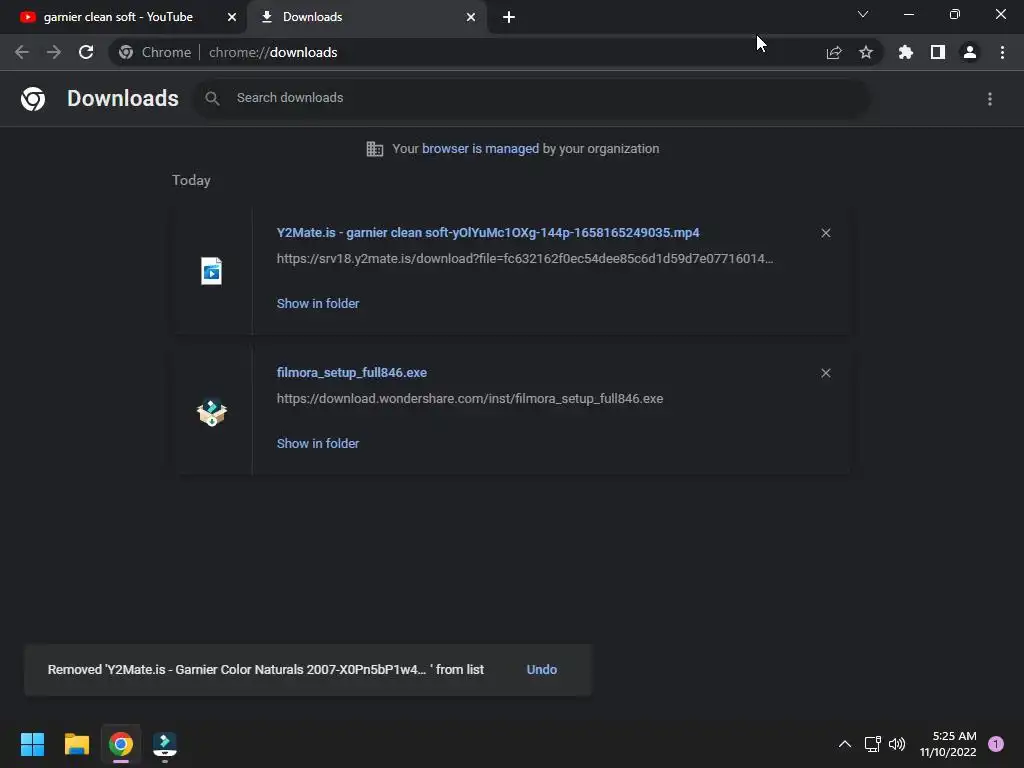The width and height of the screenshot is (1024, 768).
Task: Go back with the browser back arrow
Action: tap(22, 52)
